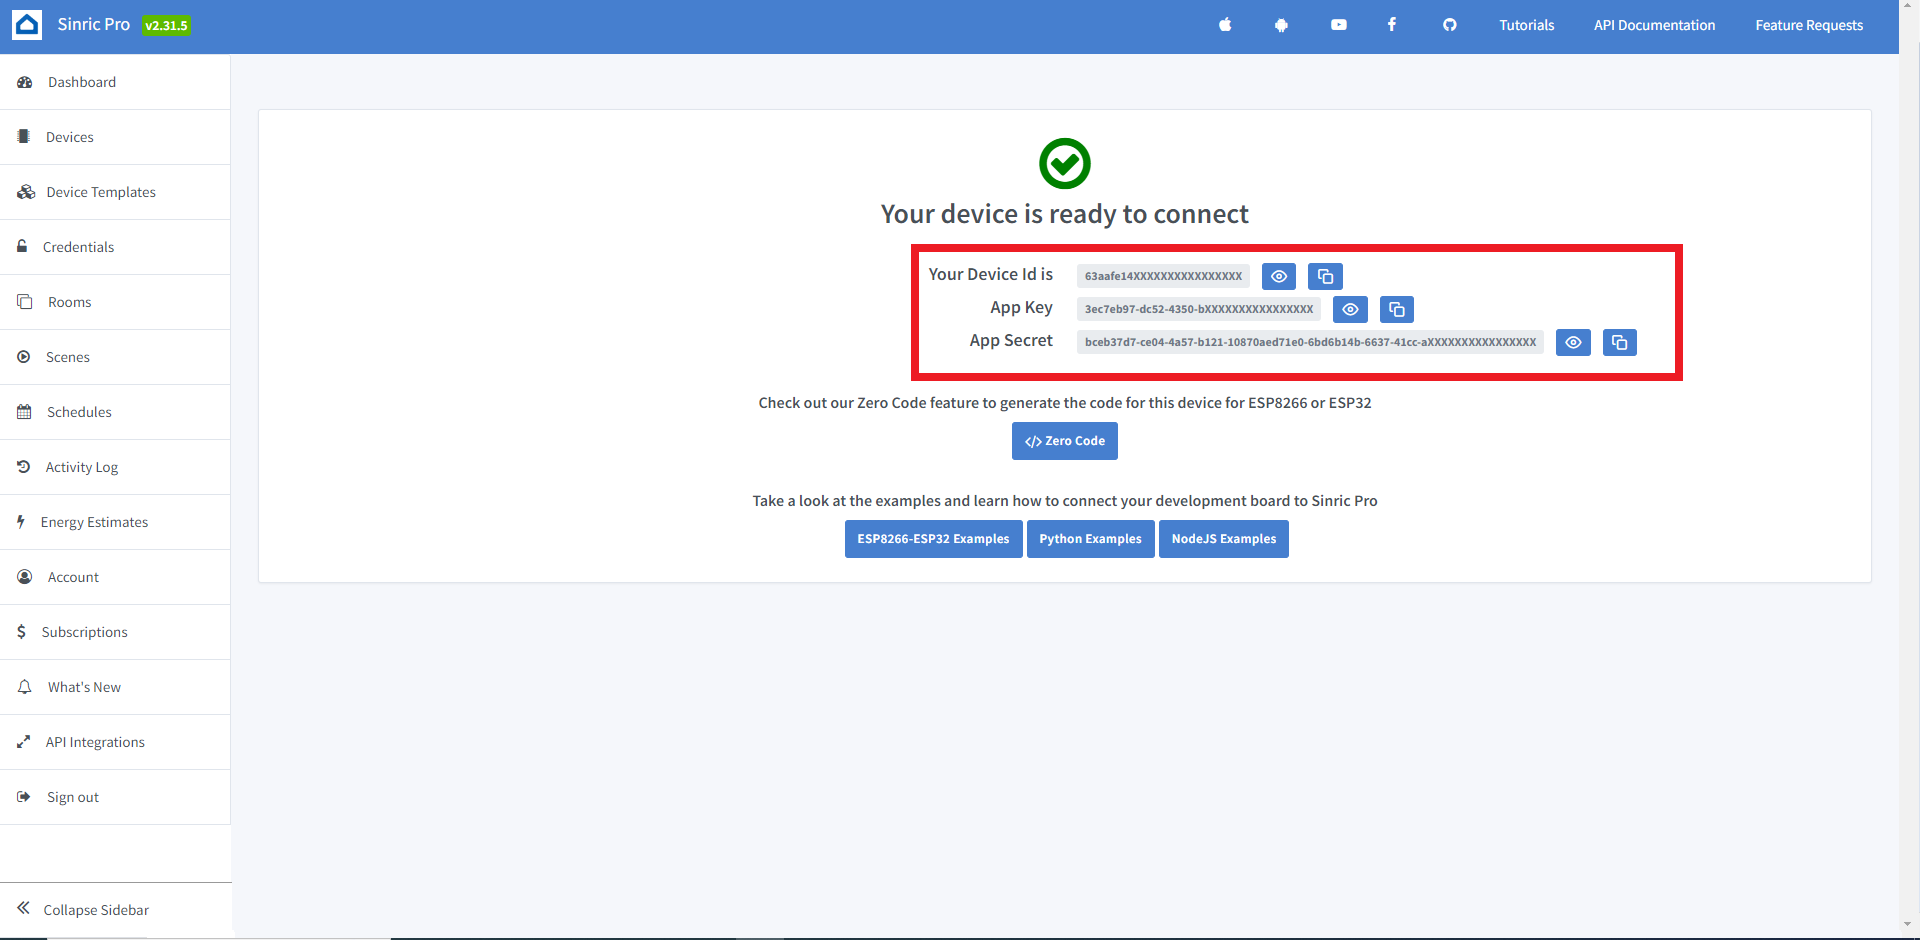The width and height of the screenshot is (1920, 940).
Task: Copy the App Secret to clipboard
Action: point(1620,342)
